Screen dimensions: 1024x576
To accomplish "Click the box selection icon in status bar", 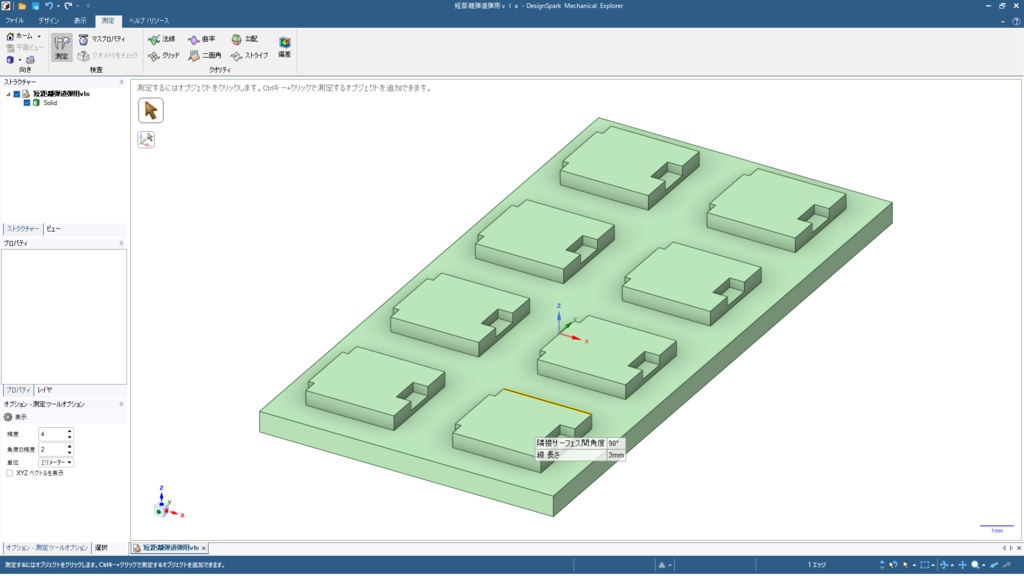I will [925, 565].
